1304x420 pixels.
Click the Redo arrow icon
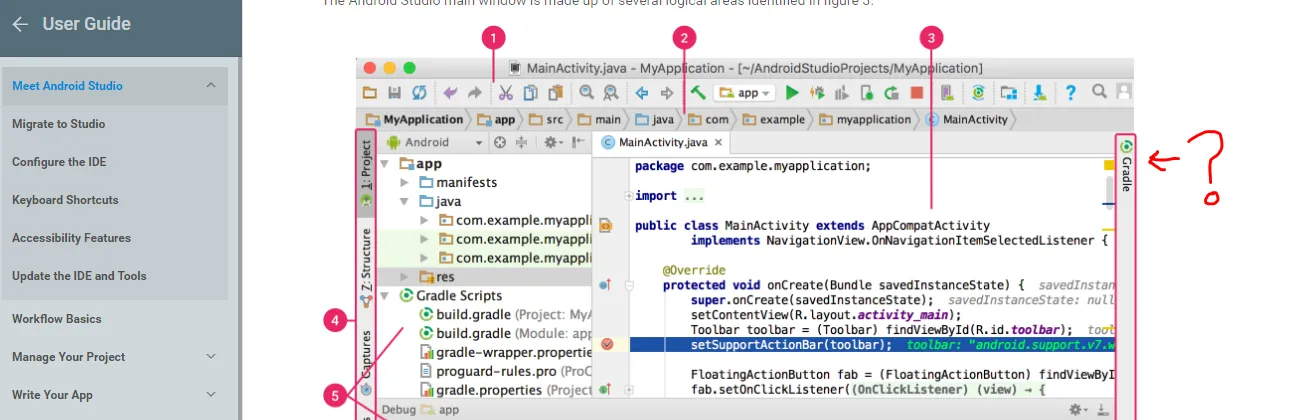coord(475,93)
